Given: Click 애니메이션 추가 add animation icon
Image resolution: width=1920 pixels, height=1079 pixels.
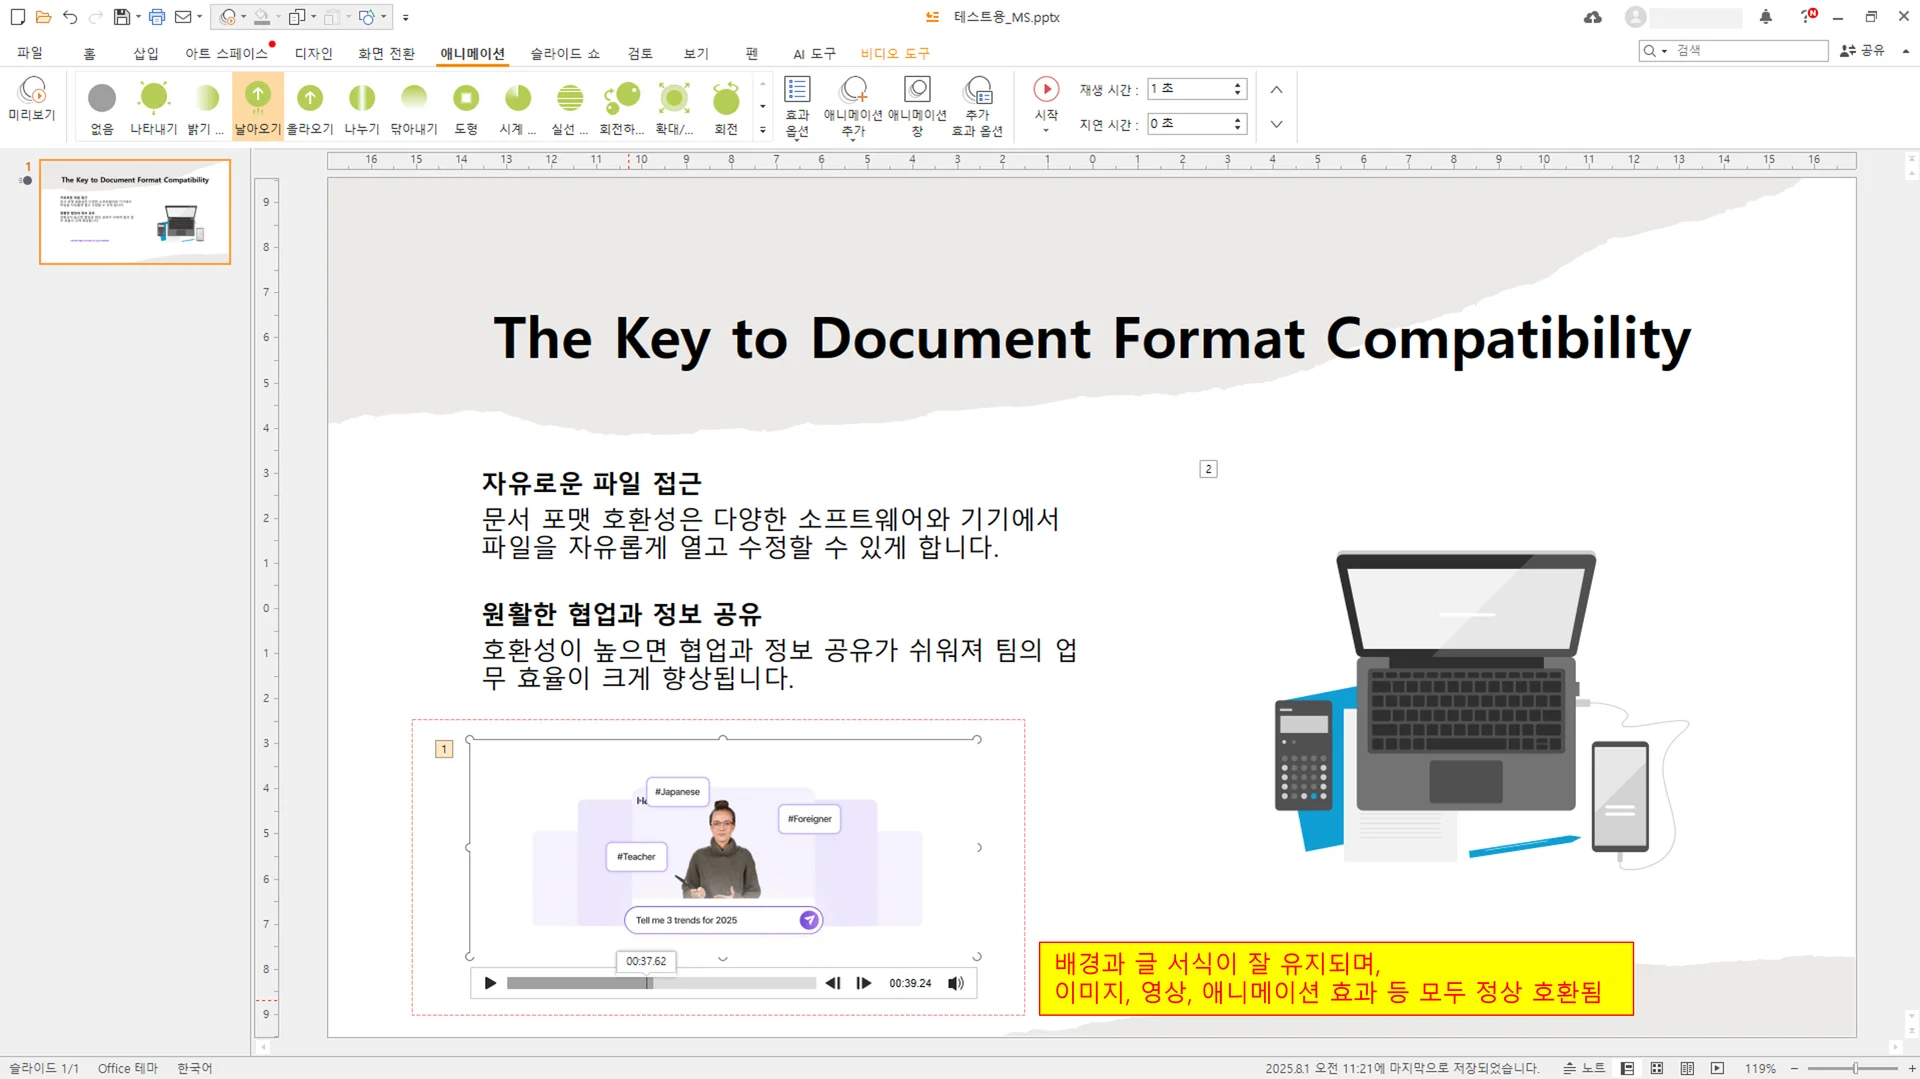Looking at the screenshot, I should (x=853, y=105).
